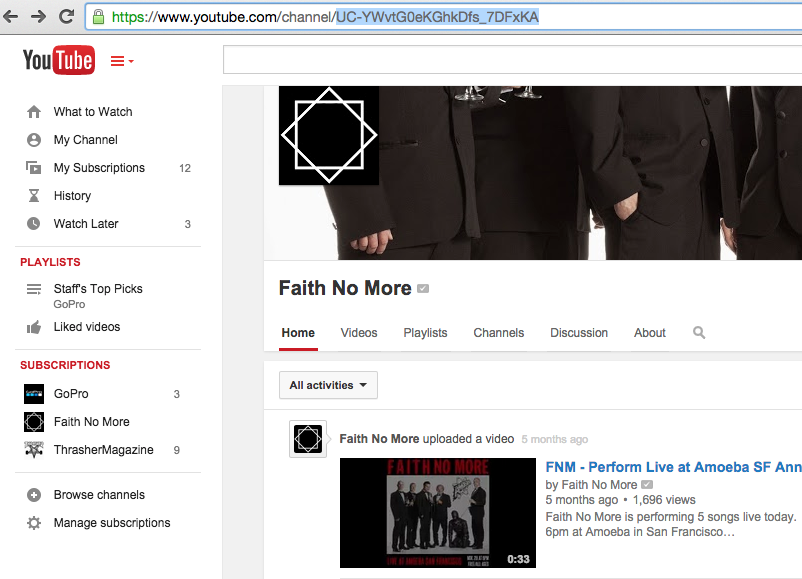Screen dimensions: 802x579
Task: Click the channel search magnifier icon
Action: pyautogui.click(x=699, y=333)
